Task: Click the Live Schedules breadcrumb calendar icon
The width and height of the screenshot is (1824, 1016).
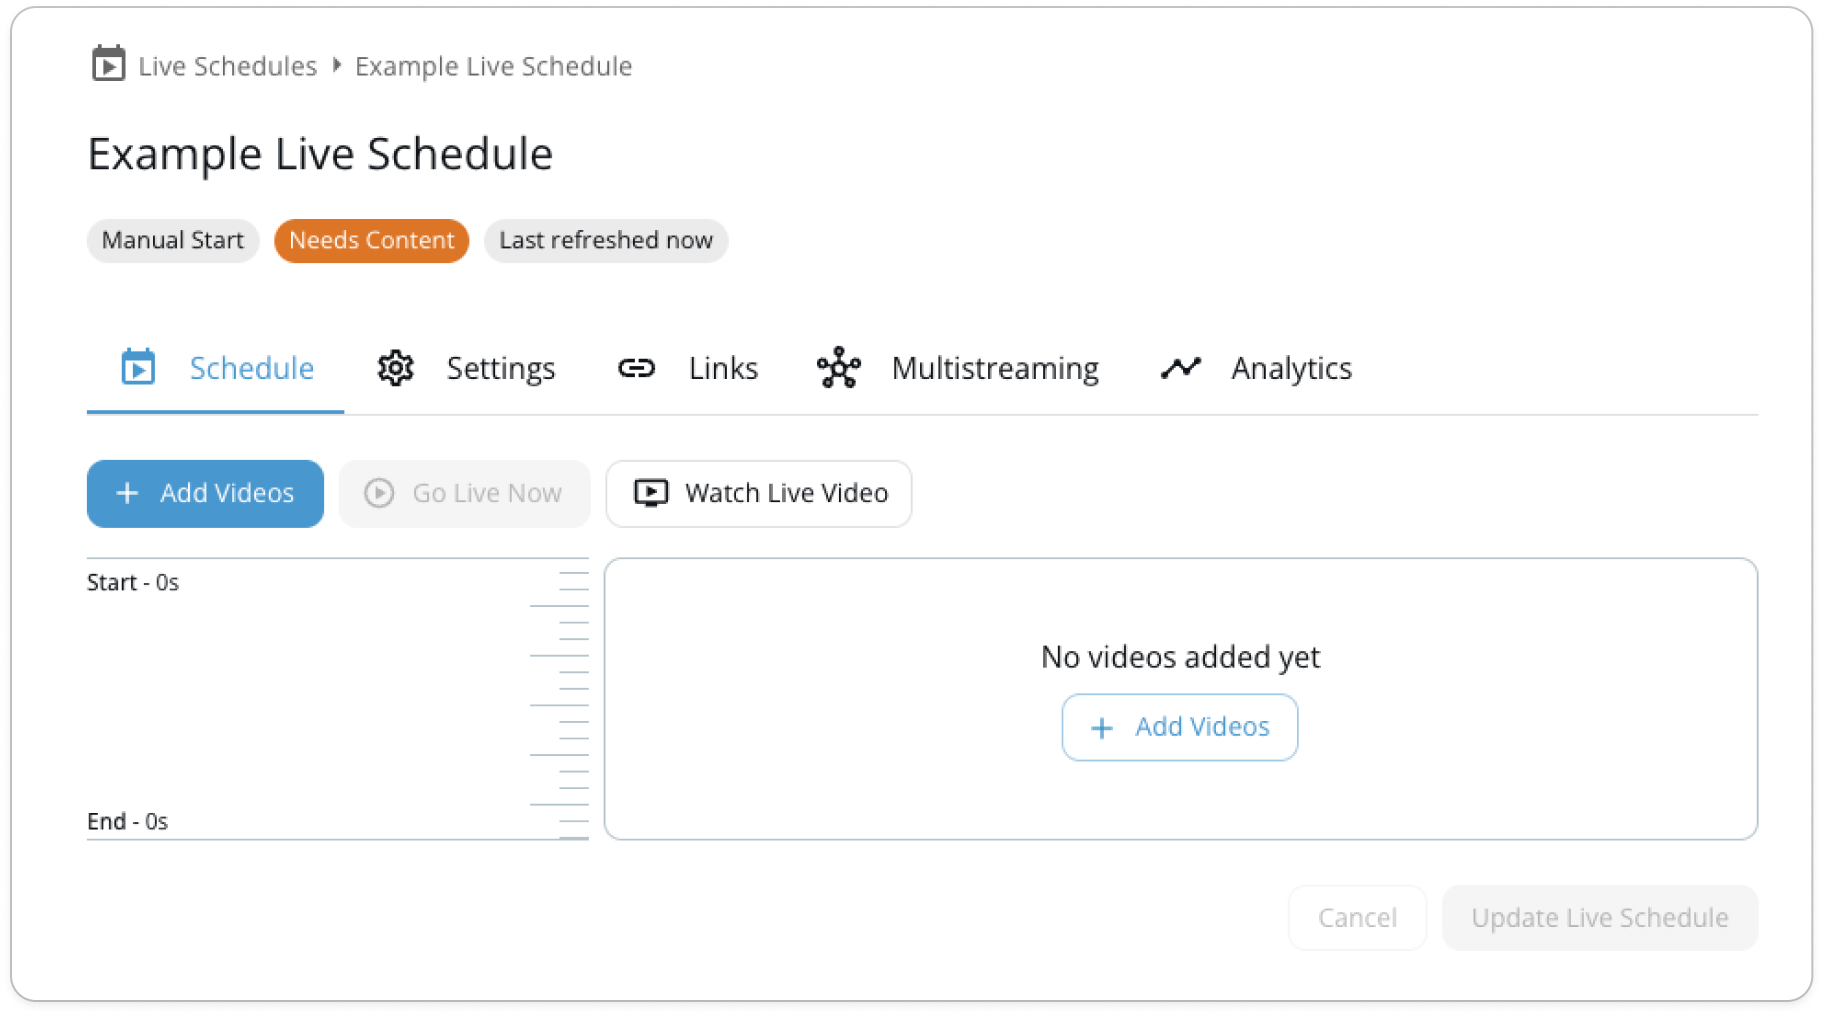Action: coord(108,64)
